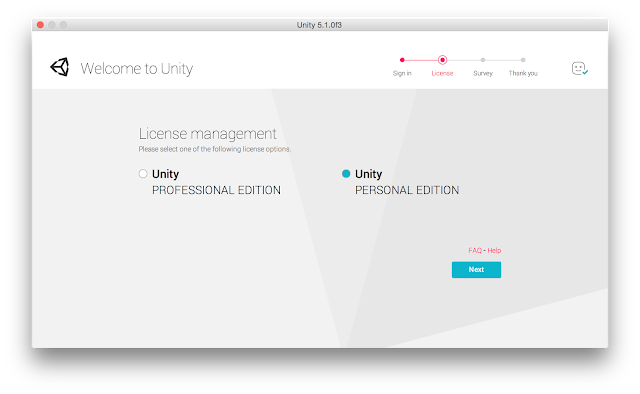Click the PERSONAL EDITION label

(407, 190)
